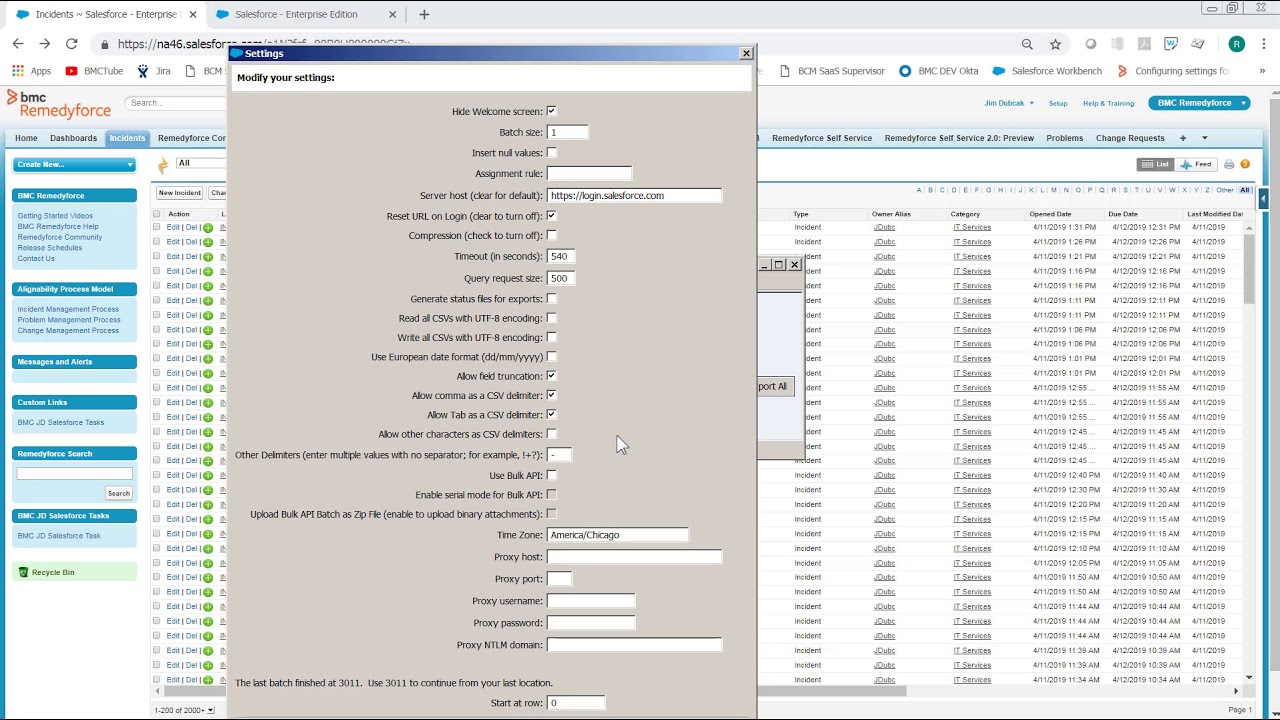The width and height of the screenshot is (1280, 720).
Task: Enable Generate status files for exports
Action: pyautogui.click(x=552, y=299)
